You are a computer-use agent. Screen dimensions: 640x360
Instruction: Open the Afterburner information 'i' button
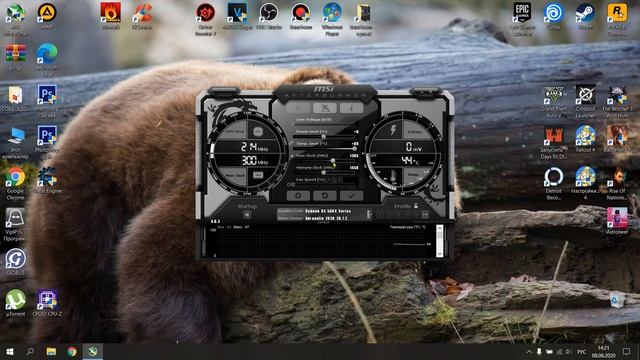(351, 108)
